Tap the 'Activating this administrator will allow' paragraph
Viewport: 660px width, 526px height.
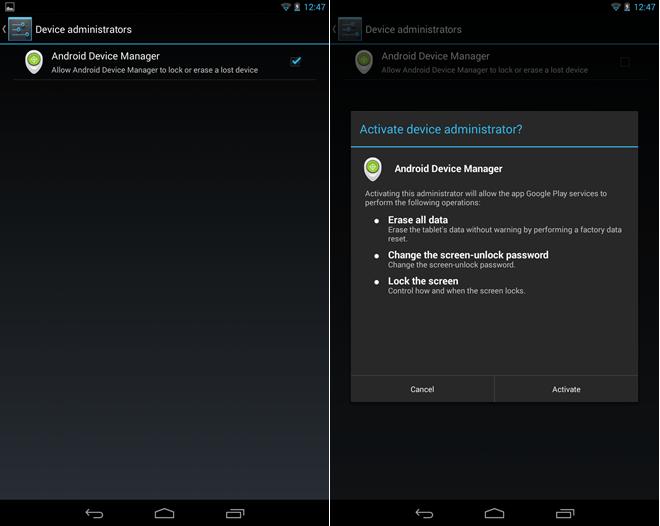486,198
